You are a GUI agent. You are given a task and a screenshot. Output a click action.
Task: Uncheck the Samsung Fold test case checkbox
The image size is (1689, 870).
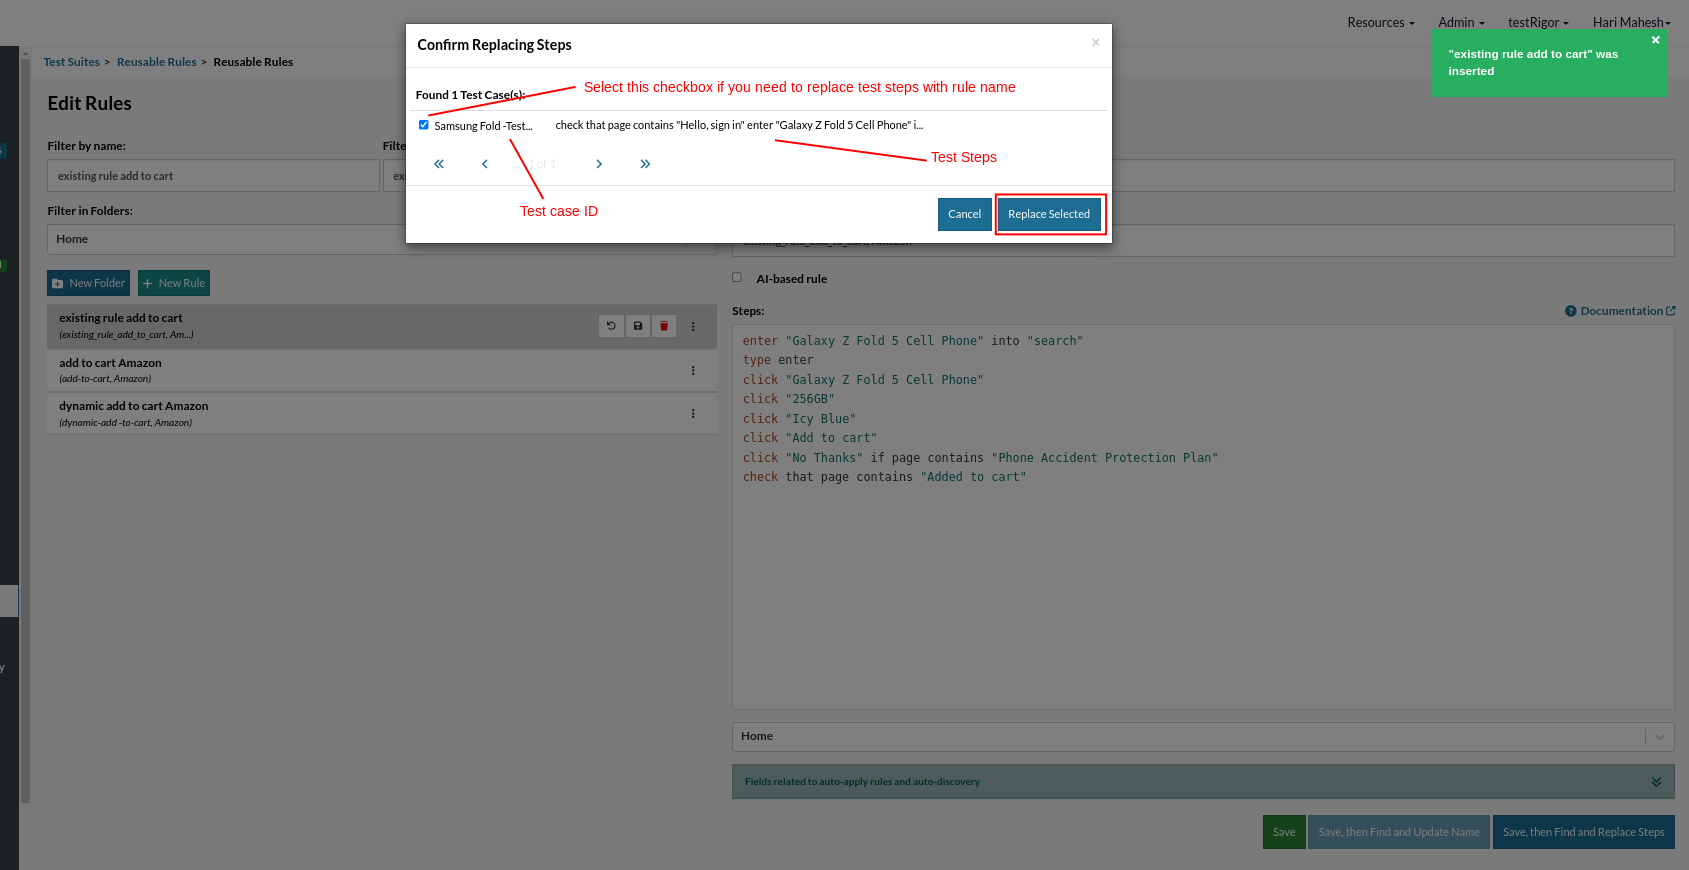[x=424, y=125]
